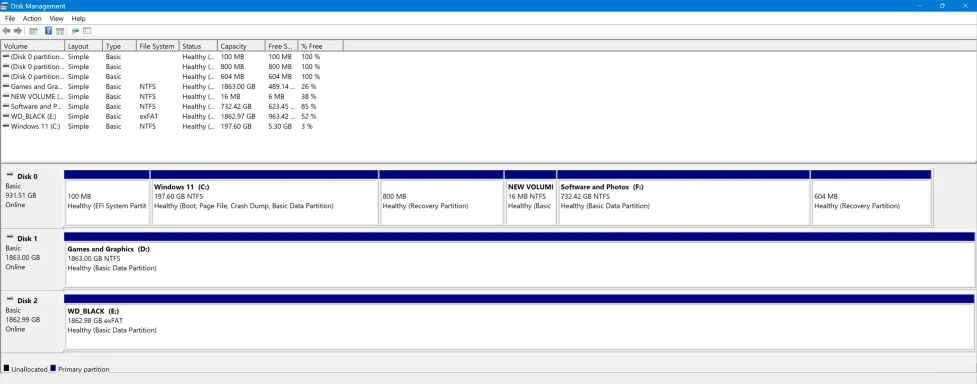Select the 100 MB EFI System Partition block
Screen dimensions: 977x384
(107, 197)
